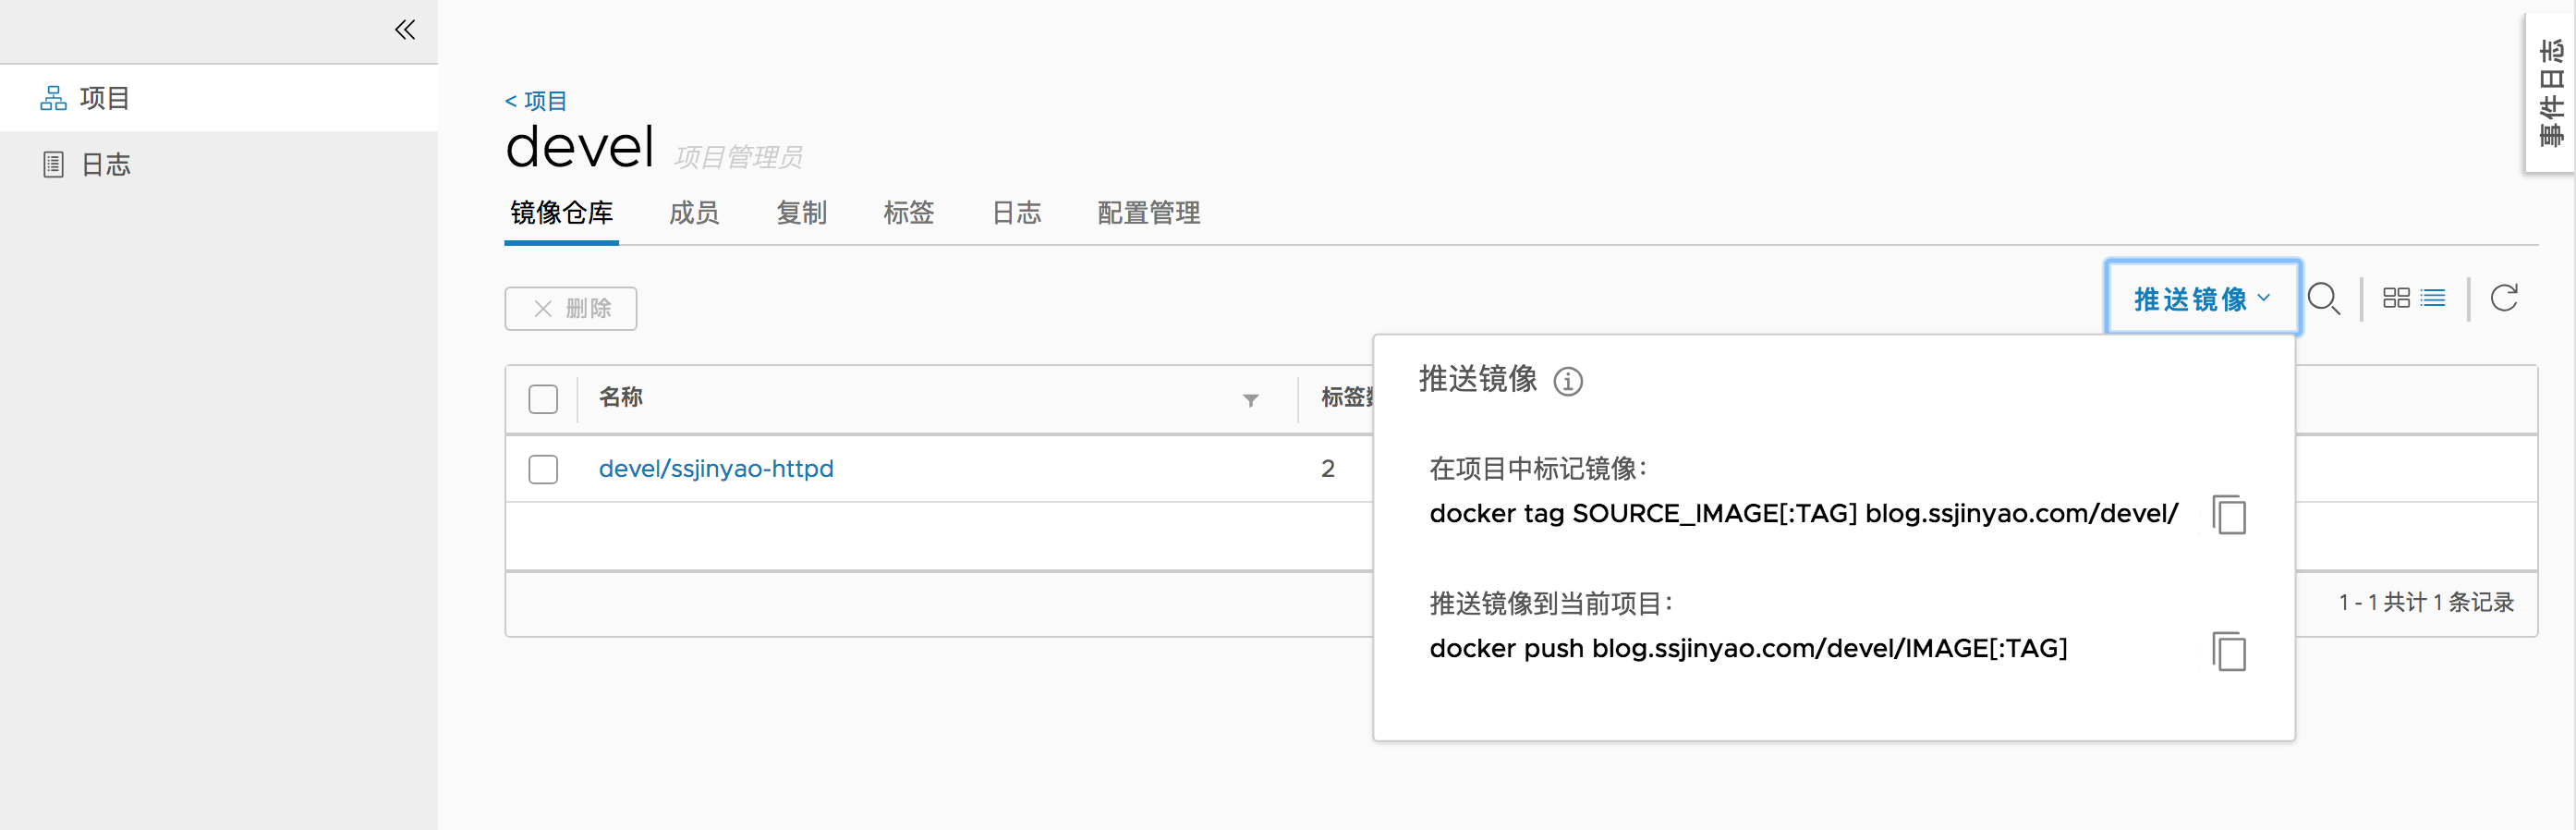Switch to list view
Screen dimensions: 2576x830
tap(2433, 298)
